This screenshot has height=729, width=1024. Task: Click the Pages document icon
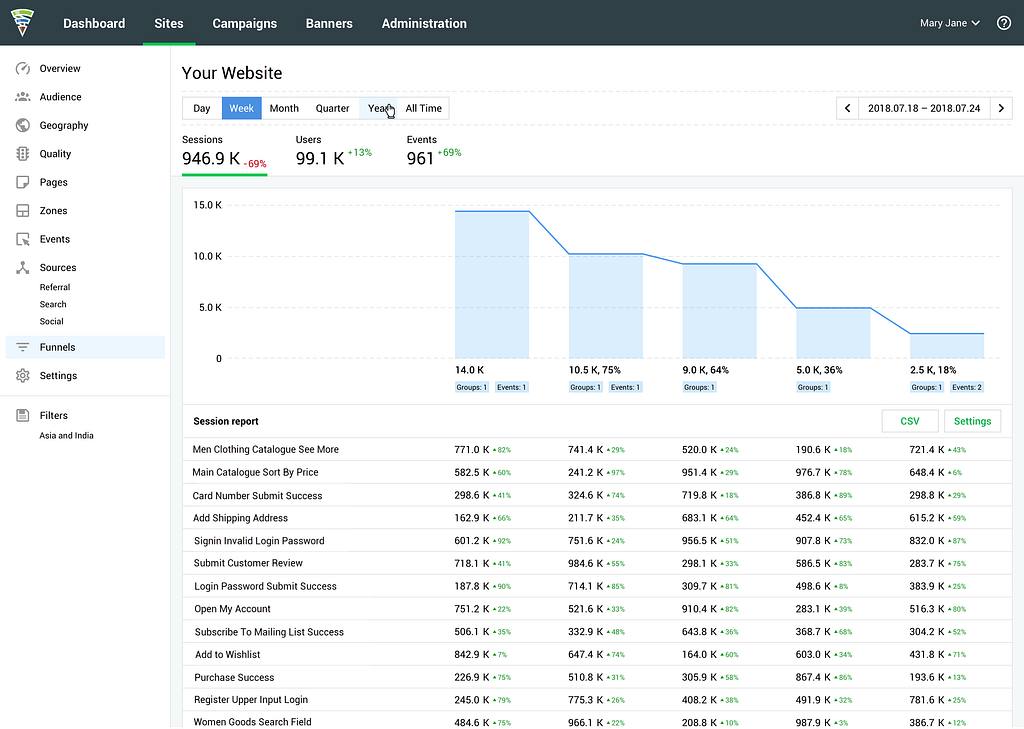click(x=22, y=183)
